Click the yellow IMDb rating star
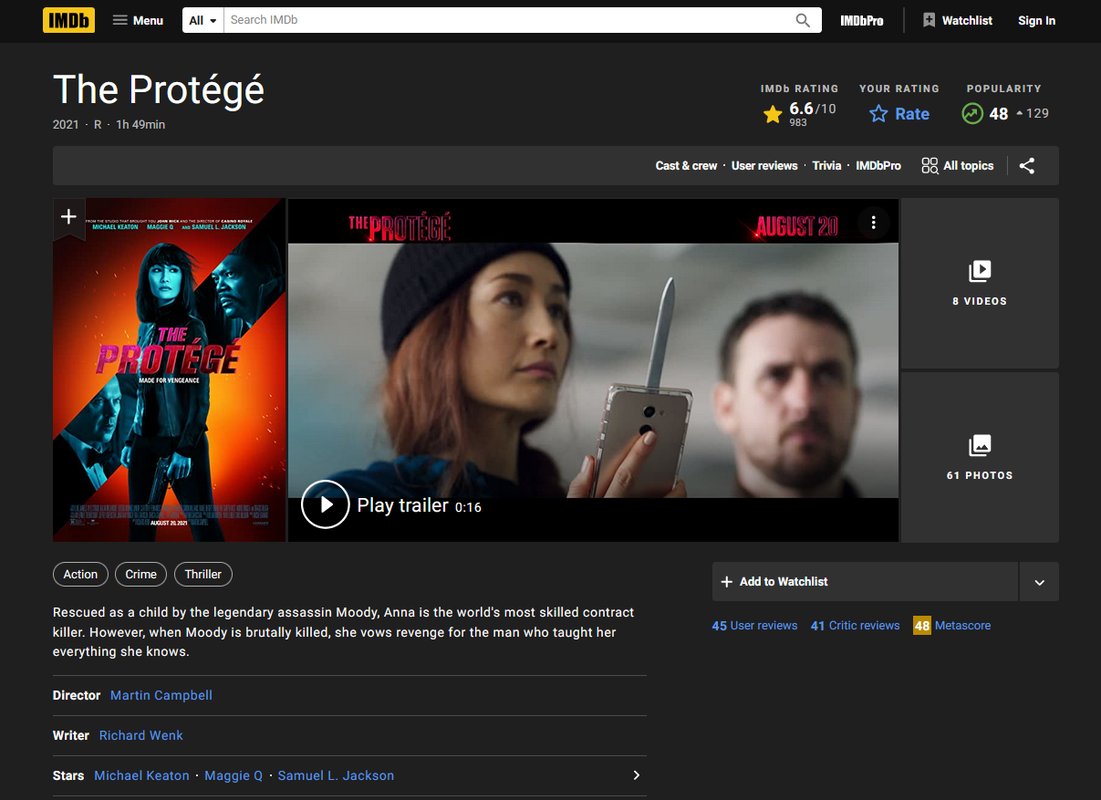 [772, 114]
